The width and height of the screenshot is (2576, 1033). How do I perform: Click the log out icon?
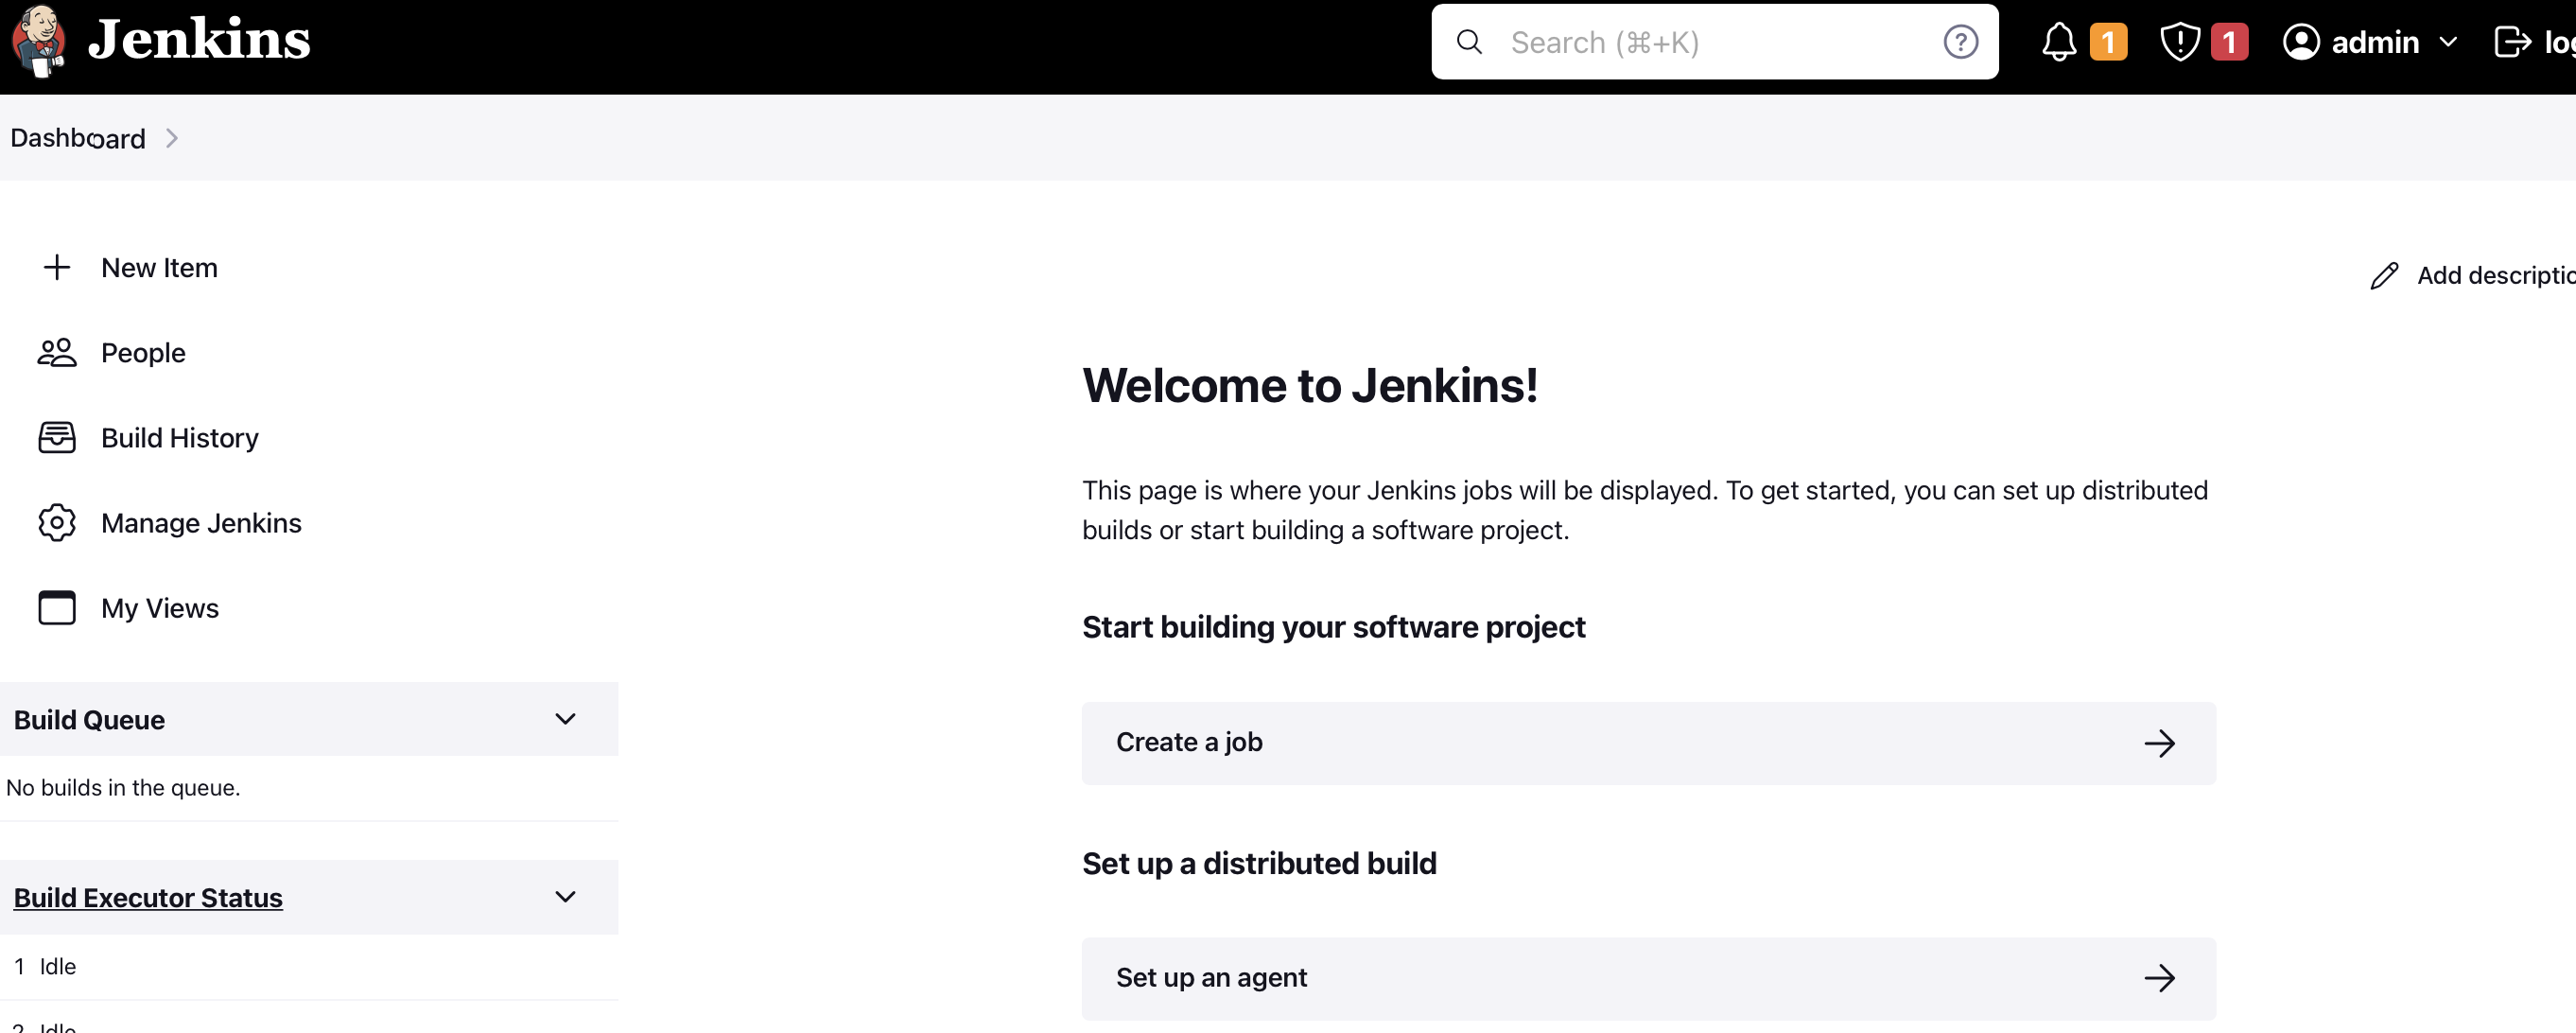point(2512,42)
